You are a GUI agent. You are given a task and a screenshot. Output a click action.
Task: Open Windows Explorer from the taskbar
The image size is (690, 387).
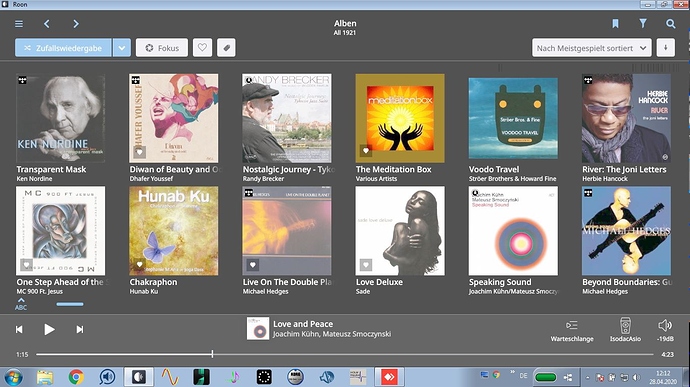point(45,377)
